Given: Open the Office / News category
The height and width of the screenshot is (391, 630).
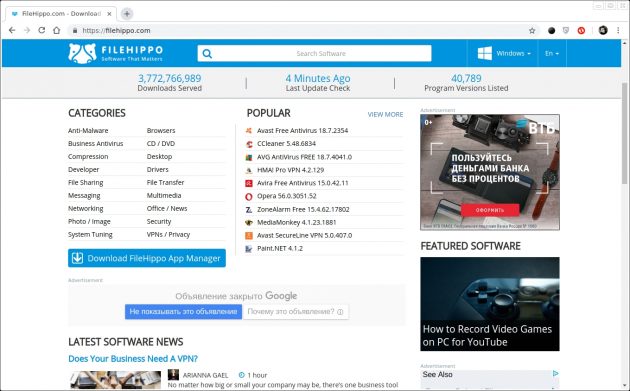Looking at the screenshot, I should (x=167, y=208).
